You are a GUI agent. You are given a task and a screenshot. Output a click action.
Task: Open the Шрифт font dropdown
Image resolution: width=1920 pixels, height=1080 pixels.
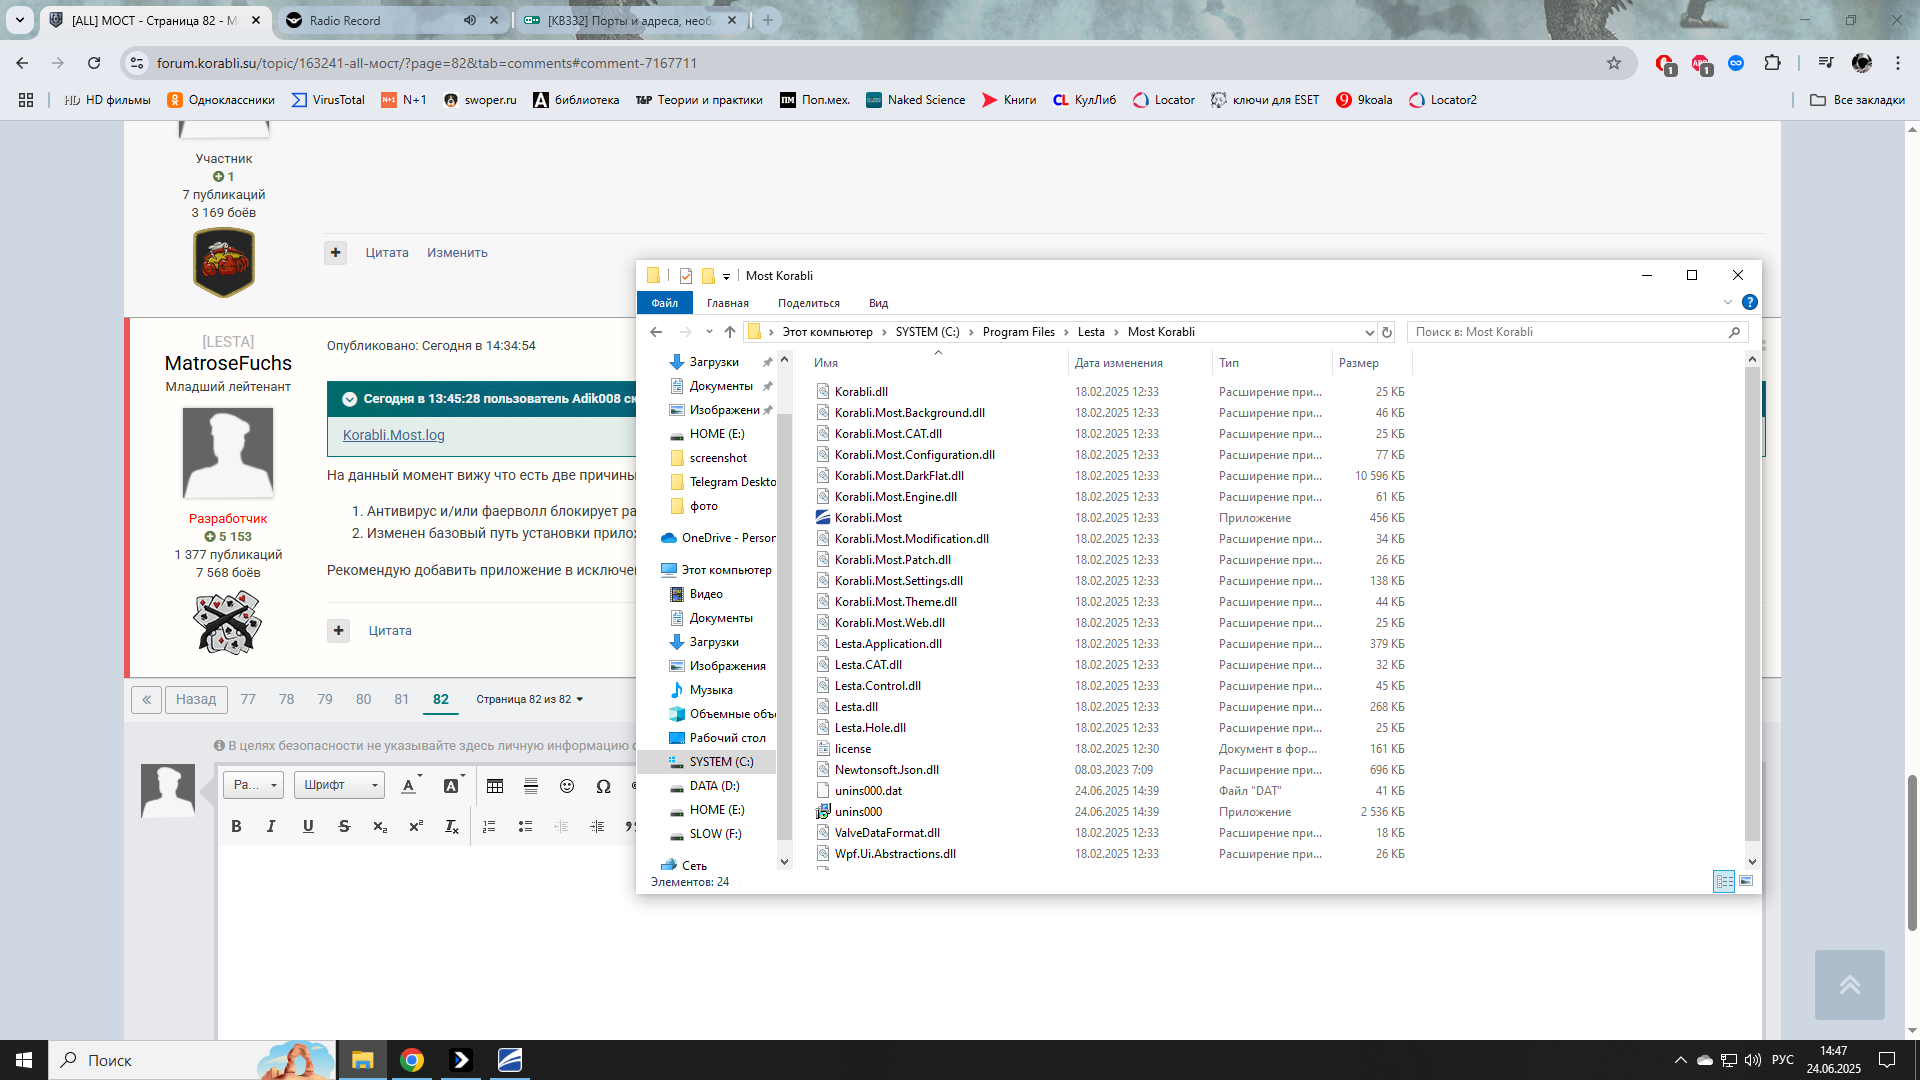pos(339,785)
